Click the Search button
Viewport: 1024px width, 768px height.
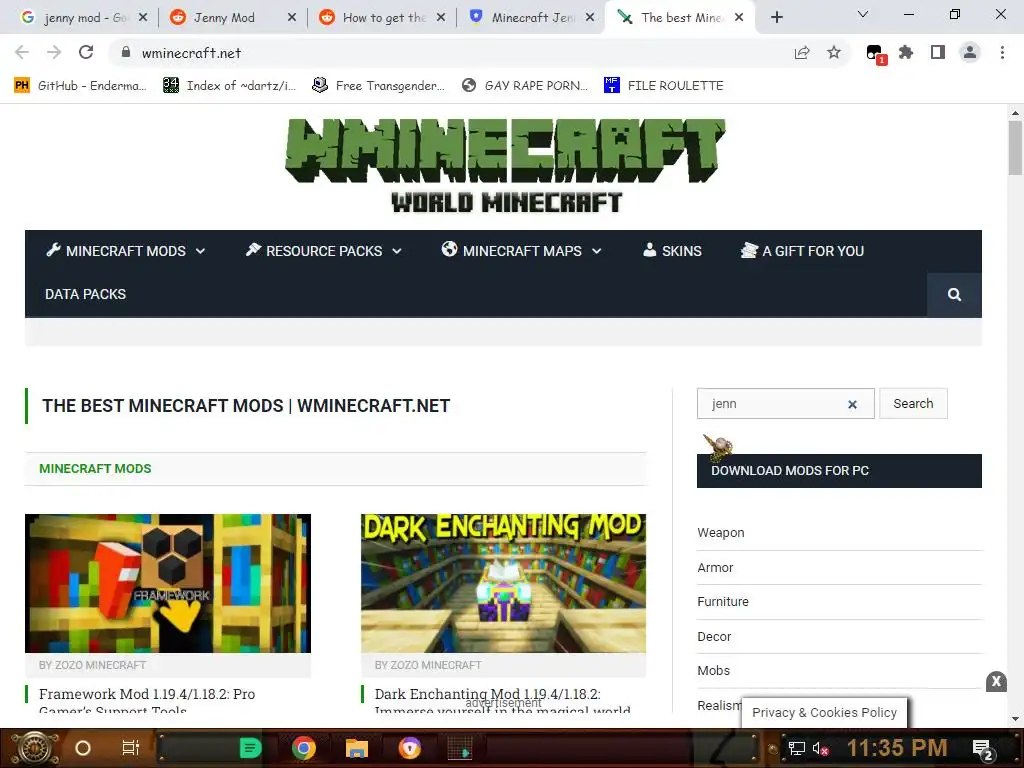coord(913,404)
